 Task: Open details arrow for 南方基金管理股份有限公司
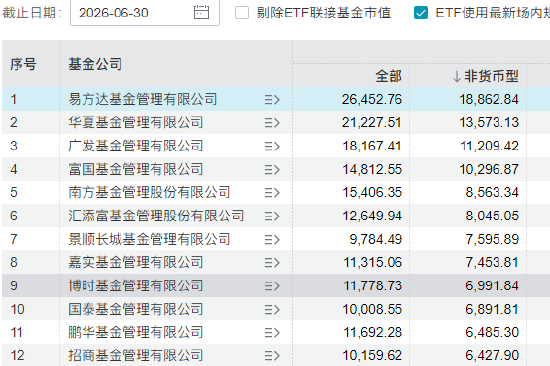pos(272,193)
